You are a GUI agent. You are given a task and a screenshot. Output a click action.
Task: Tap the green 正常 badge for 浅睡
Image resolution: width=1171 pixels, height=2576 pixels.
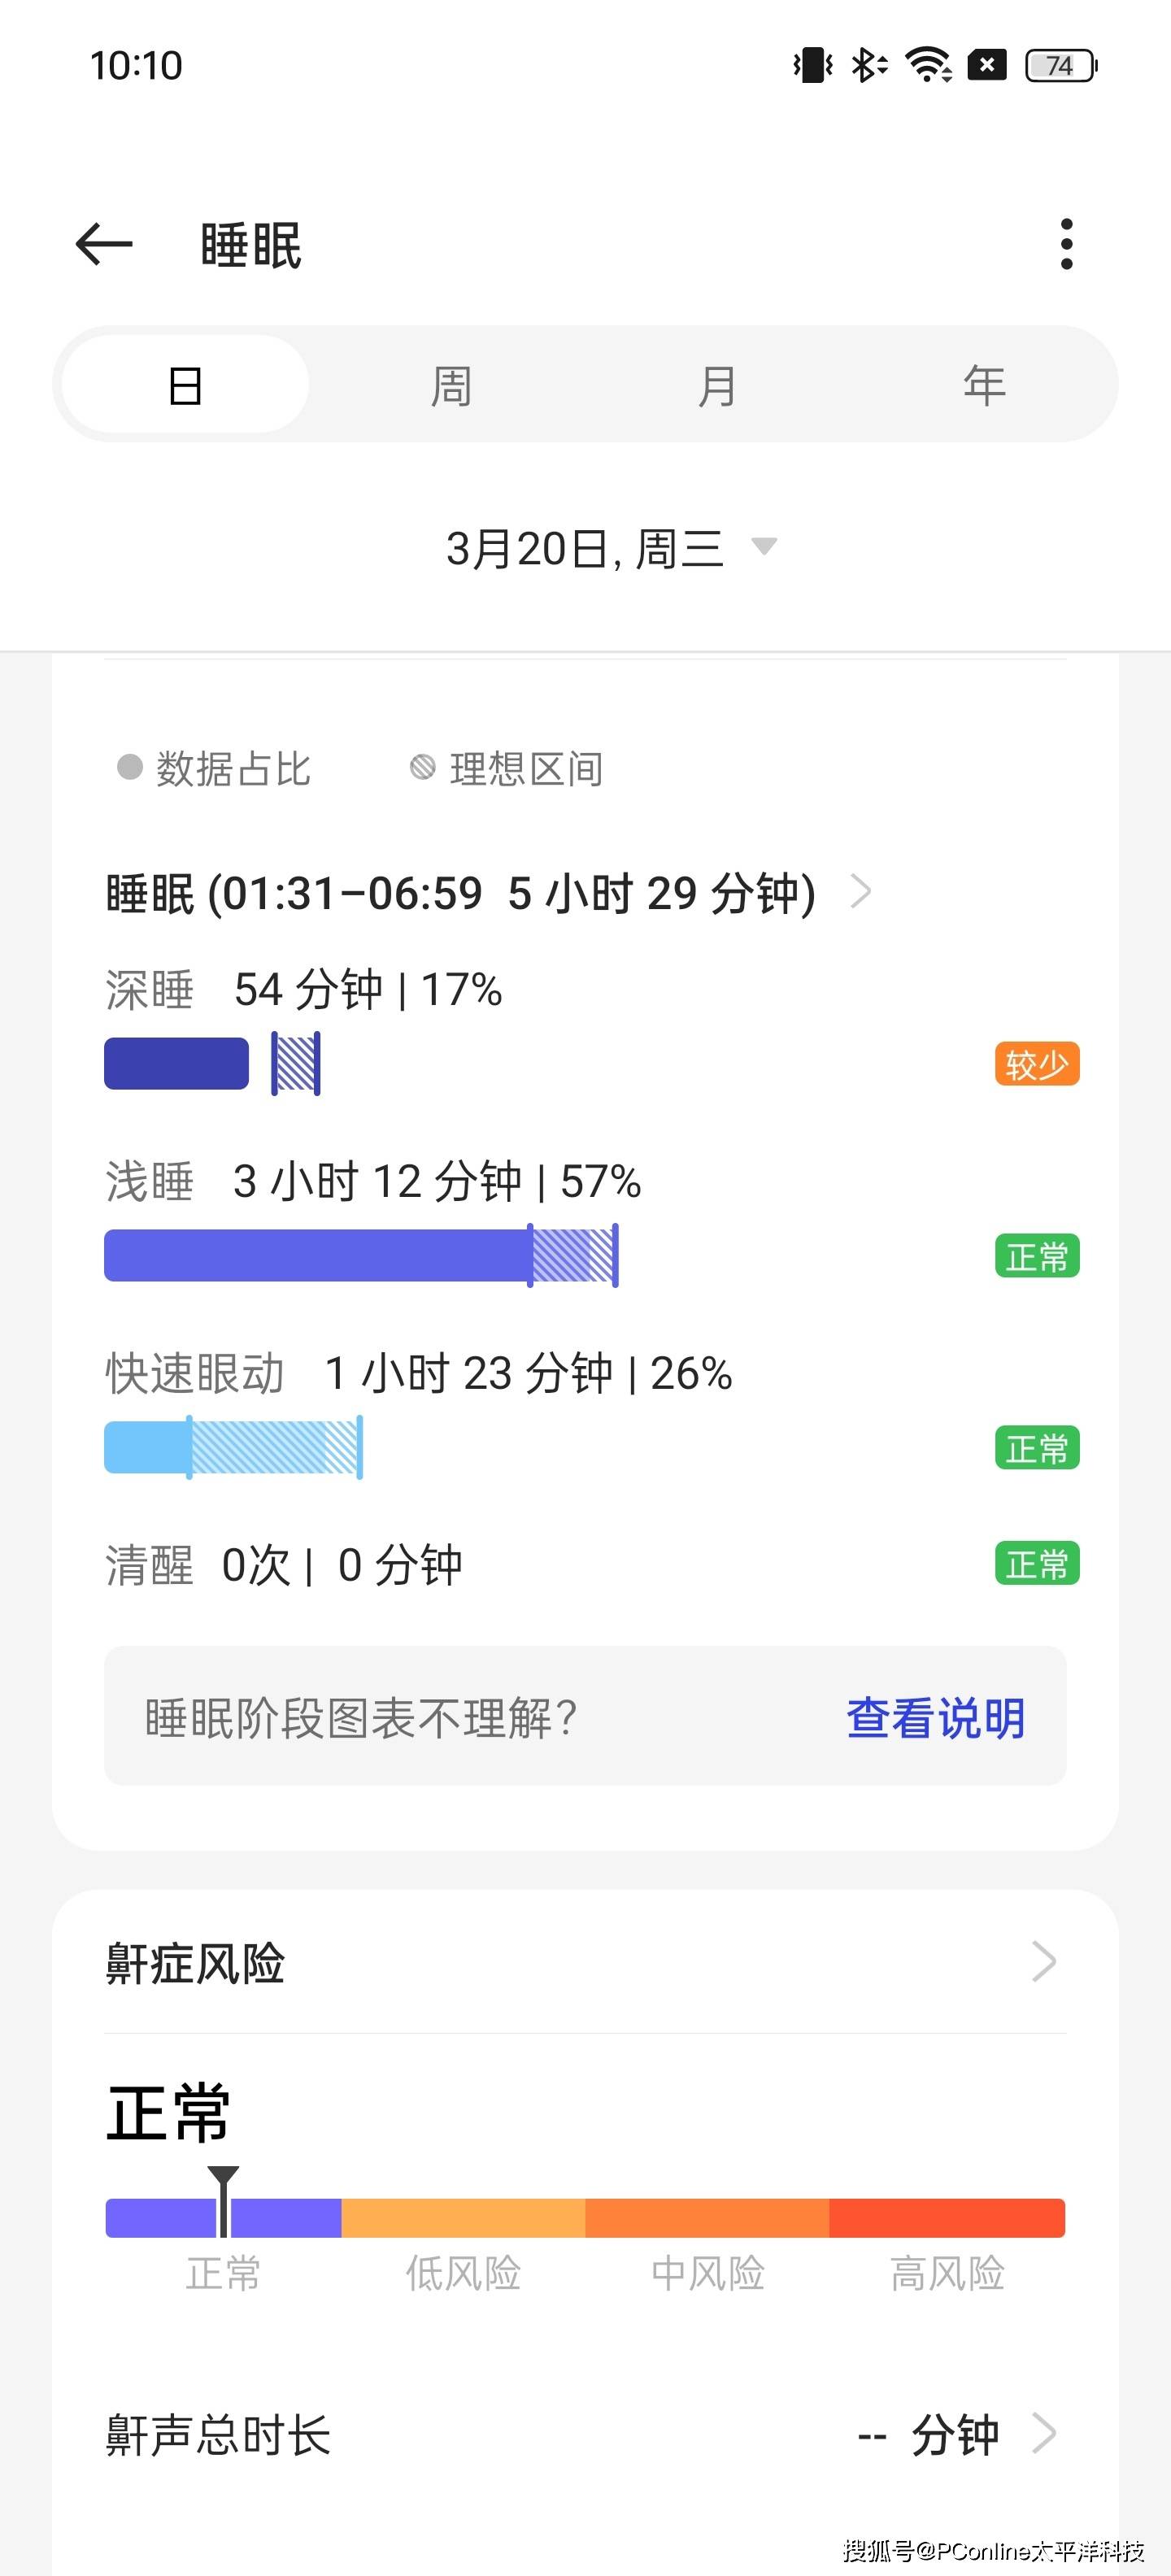(x=1036, y=1256)
